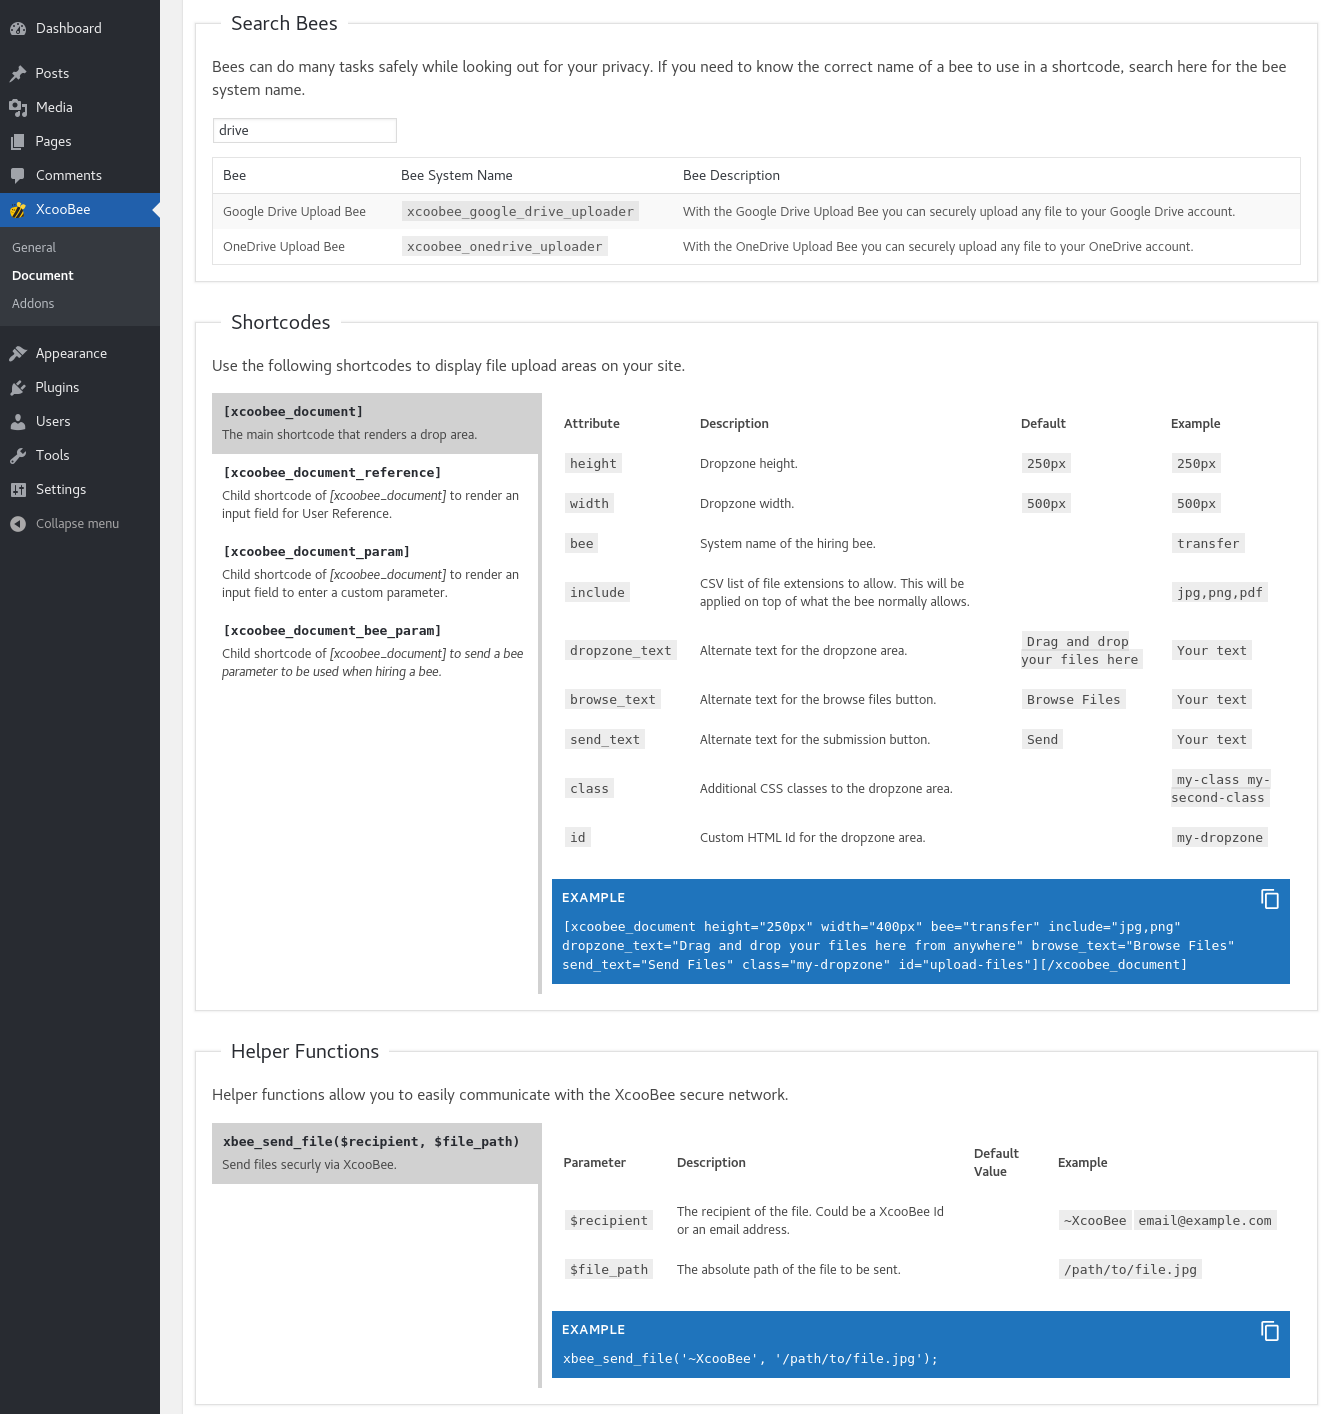Click the Media library icon

tap(18, 107)
